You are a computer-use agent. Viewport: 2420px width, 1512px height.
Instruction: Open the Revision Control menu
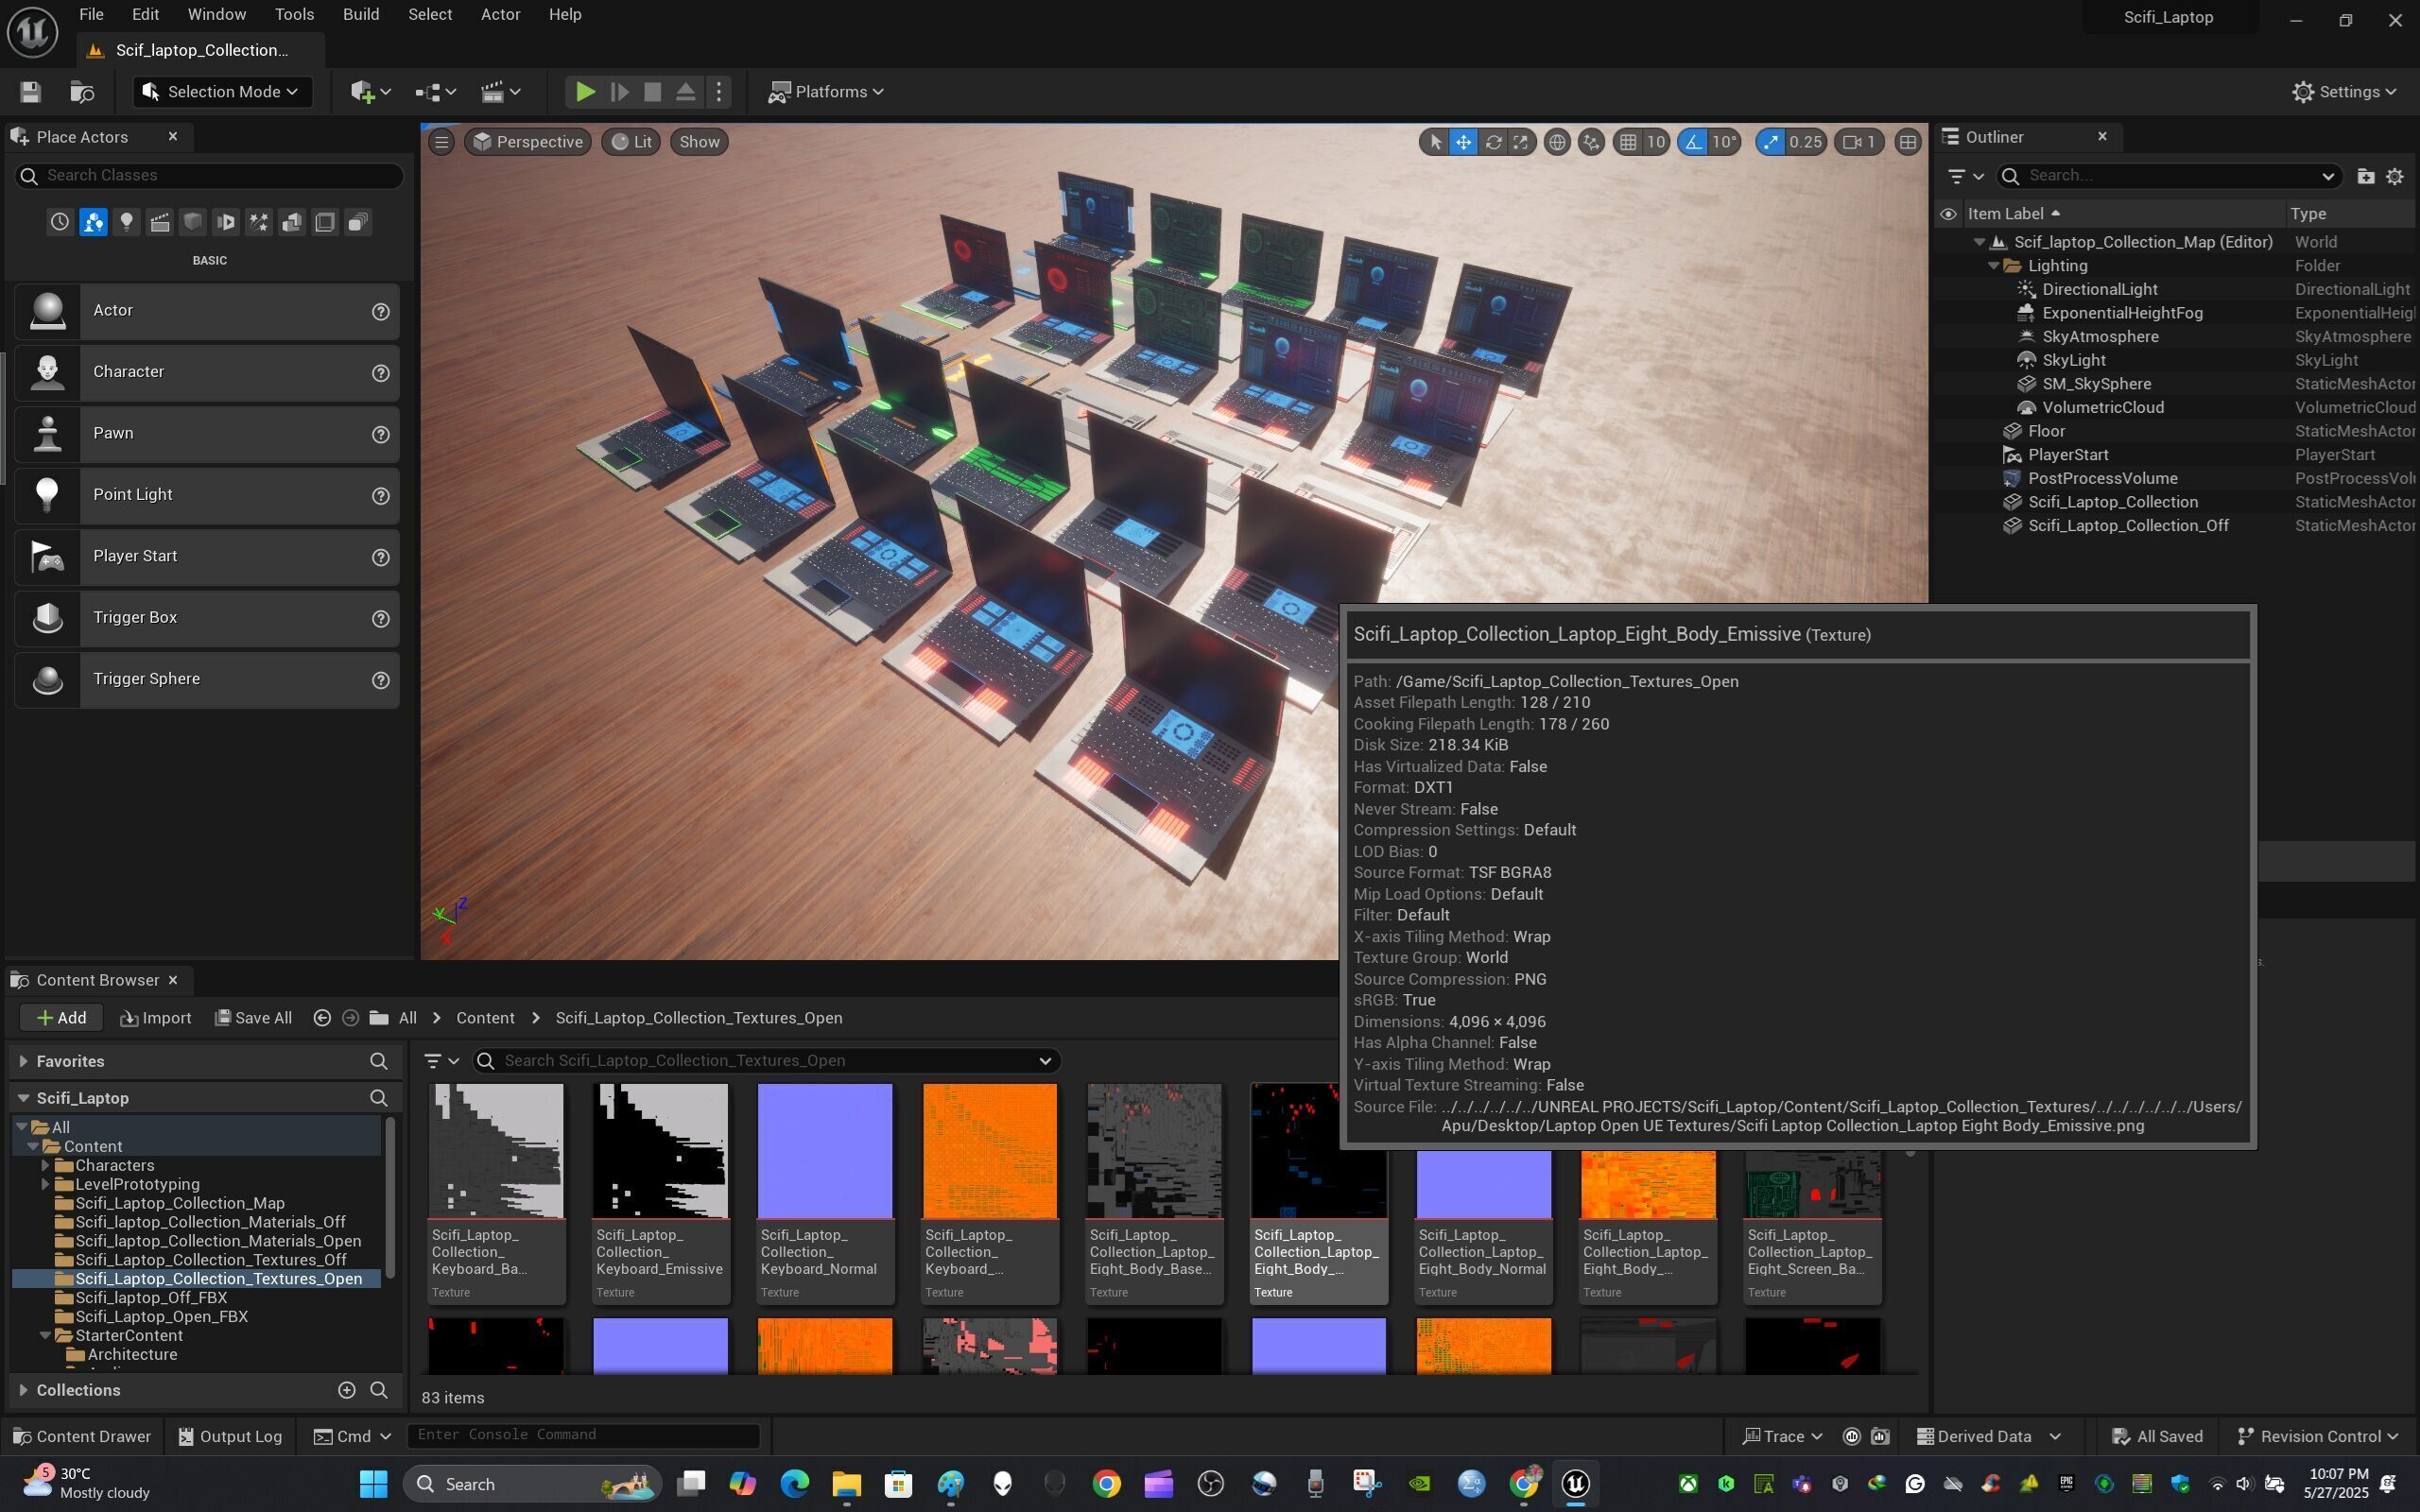2318,1437
